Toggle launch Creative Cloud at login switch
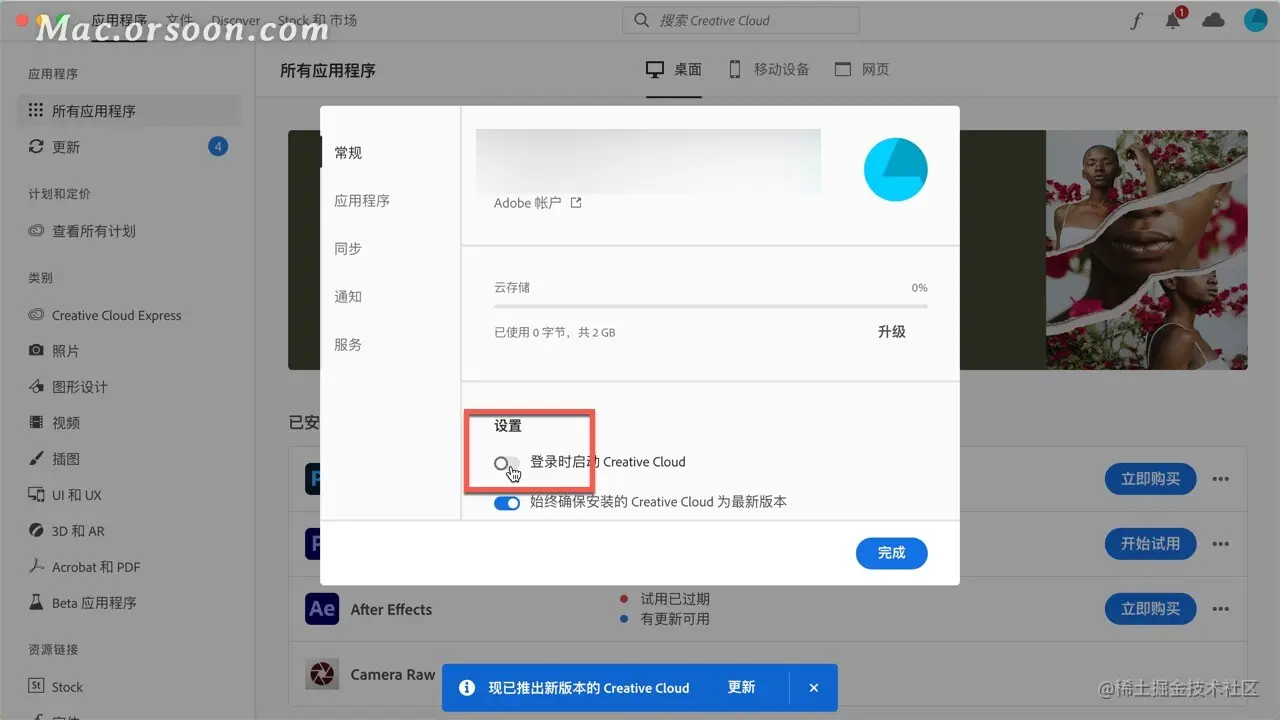 (506, 463)
